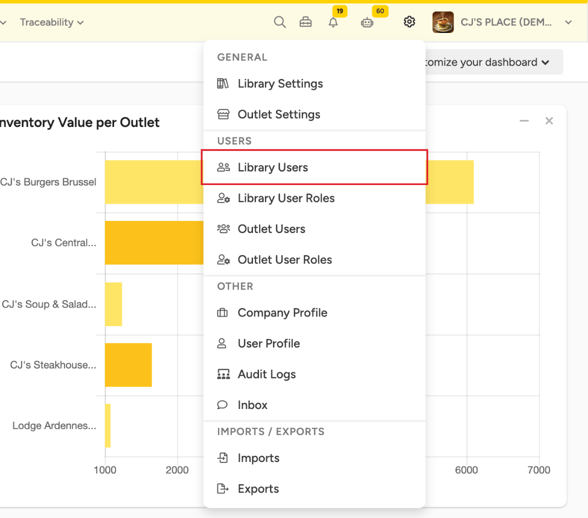Open the Traceability menu
This screenshot has height=518, width=588.
[52, 22]
